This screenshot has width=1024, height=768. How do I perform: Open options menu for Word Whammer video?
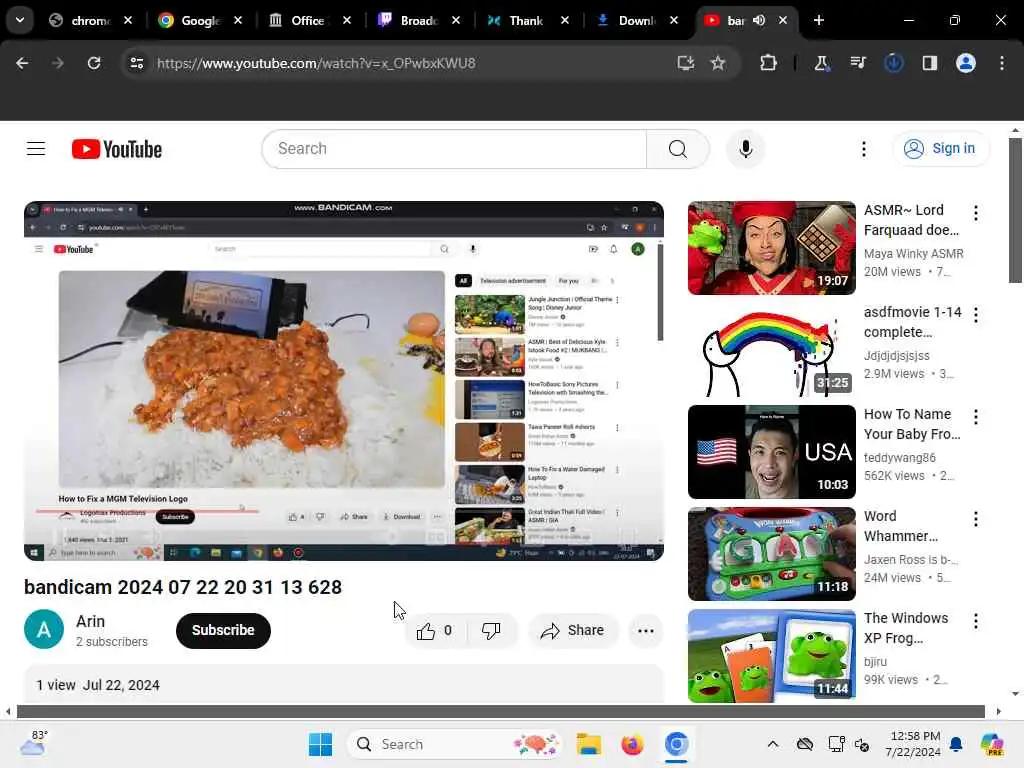pyautogui.click(x=976, y=519)
